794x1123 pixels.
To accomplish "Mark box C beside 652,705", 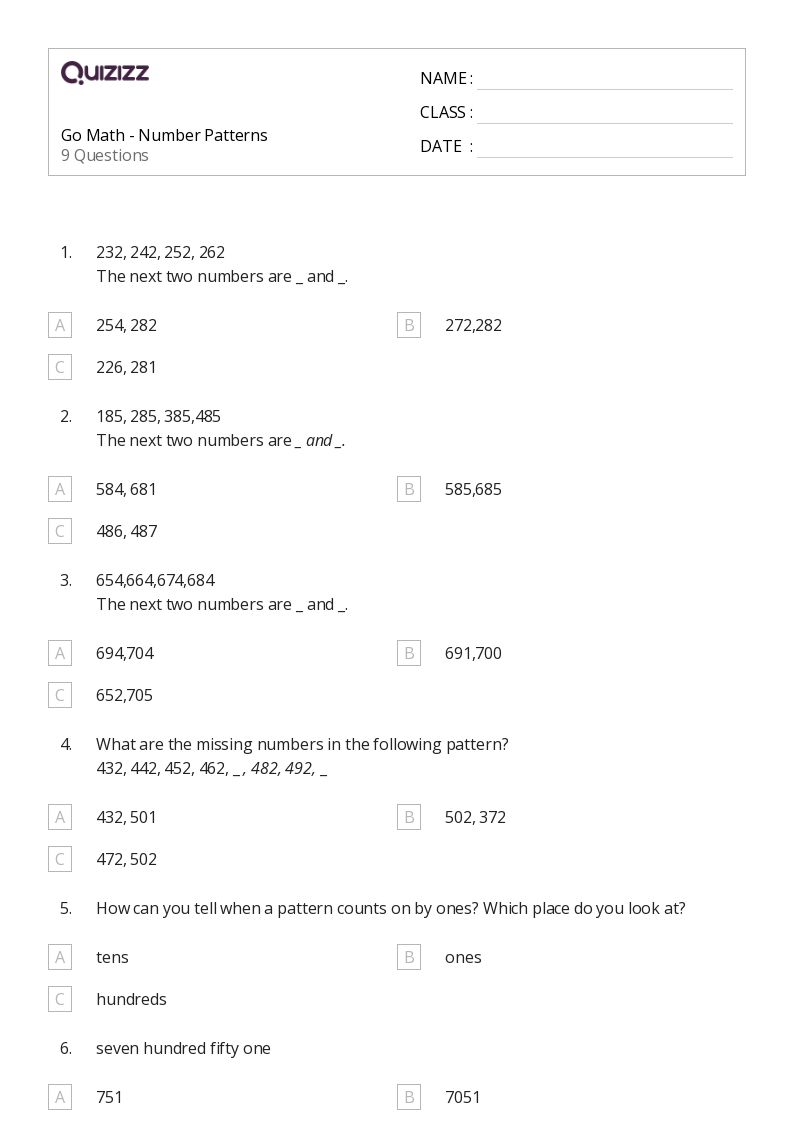I will tap(60, 695).
